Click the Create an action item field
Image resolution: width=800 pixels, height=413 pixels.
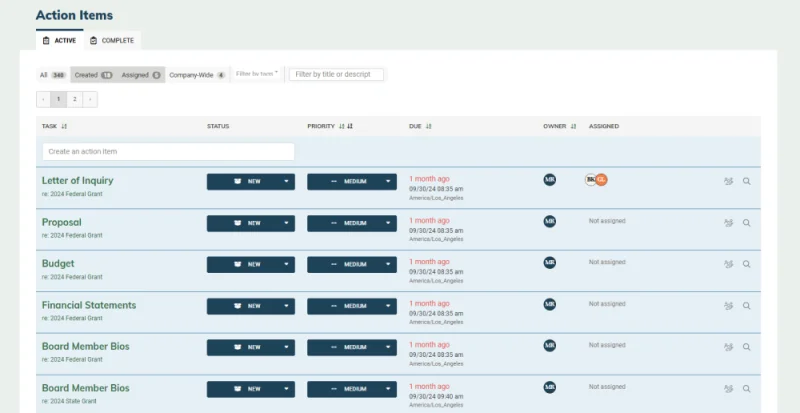pyautogui.click(x=168, y=152)
